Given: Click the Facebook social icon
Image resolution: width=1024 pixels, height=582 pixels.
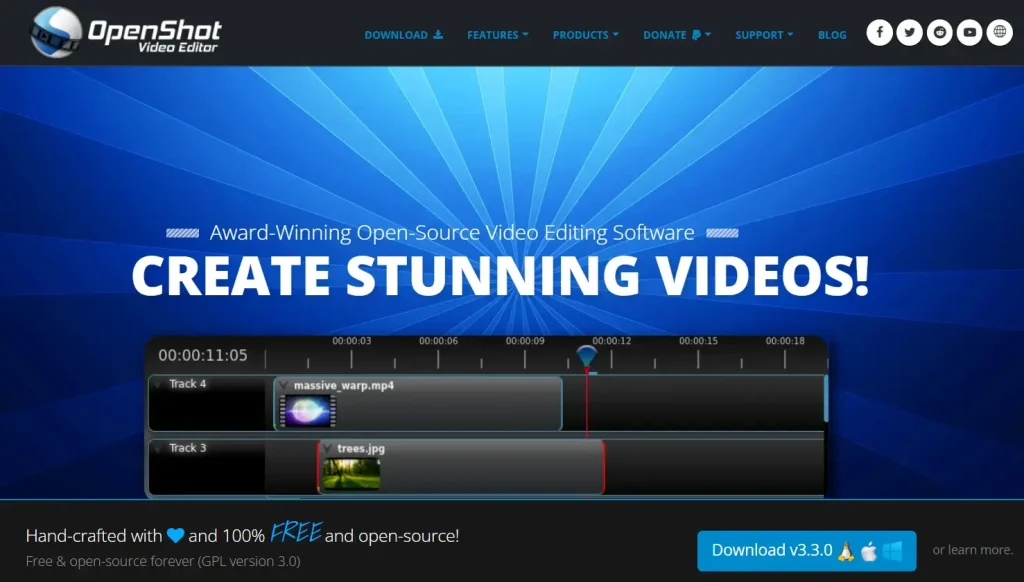Looking at the screenshot, I should [x=879, y=33].
